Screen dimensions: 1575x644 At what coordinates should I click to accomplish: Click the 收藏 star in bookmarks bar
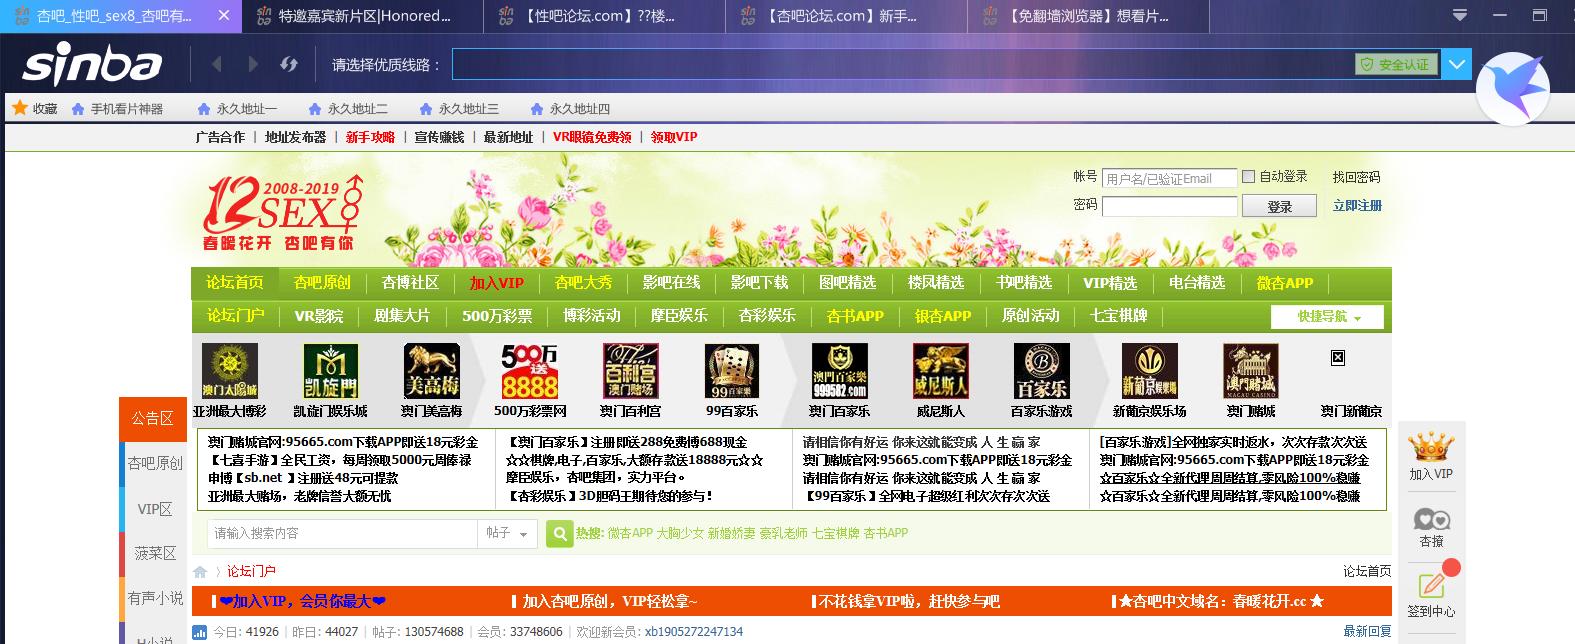(x=20, y=108)
